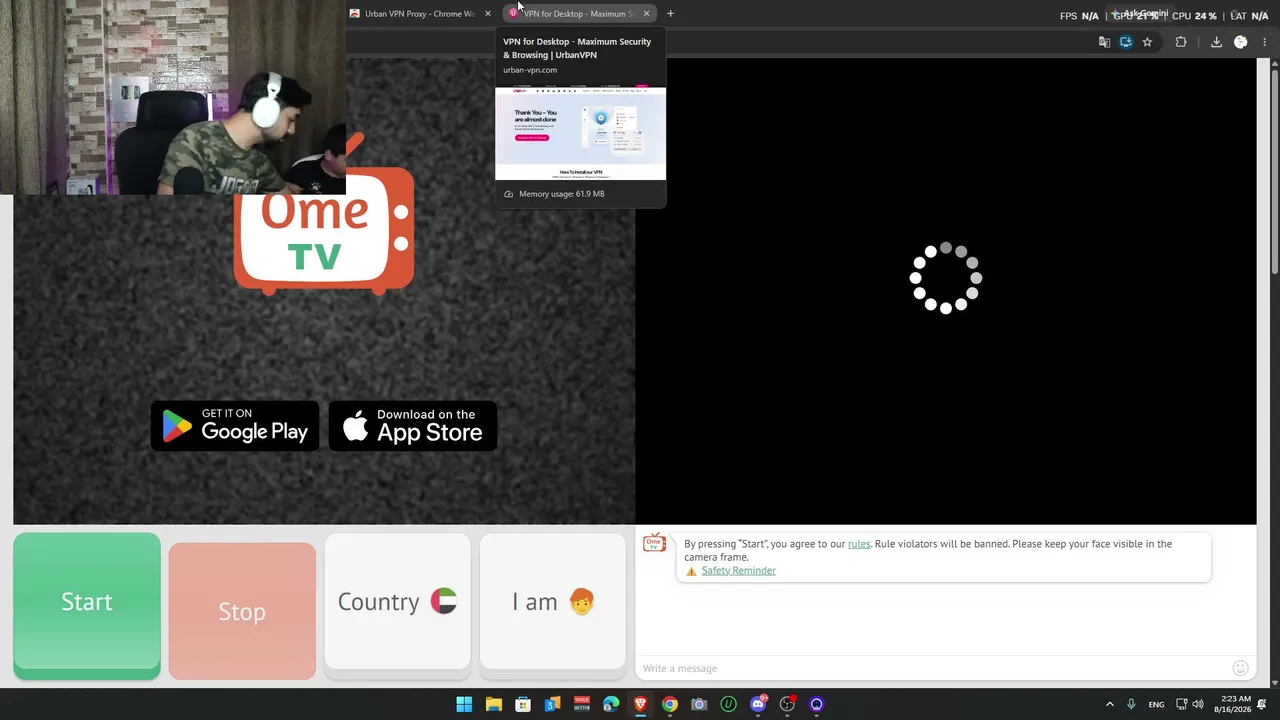Open the Safety Reminder link
1280x720 pixels.
(738, 571)
